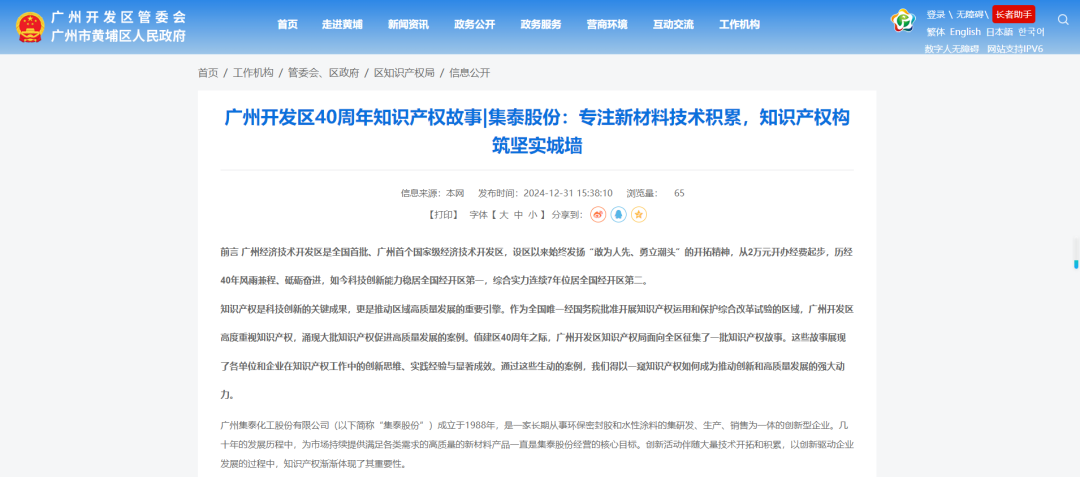Click the blue article headline

537,131
